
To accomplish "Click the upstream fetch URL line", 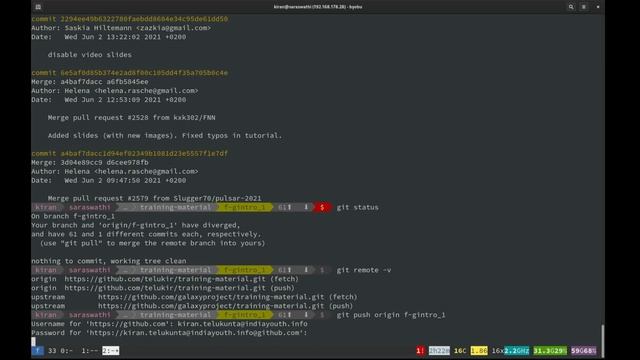I will [x=194, y=297].
